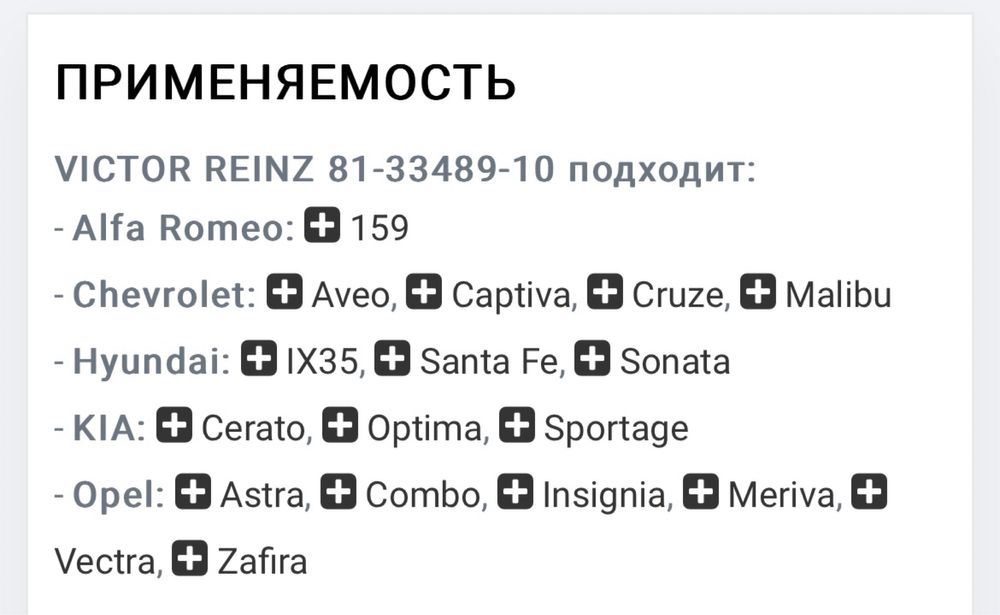Click the plus icon before IX35
This screenshot has height=615, width=1000.
pos(260,360)
